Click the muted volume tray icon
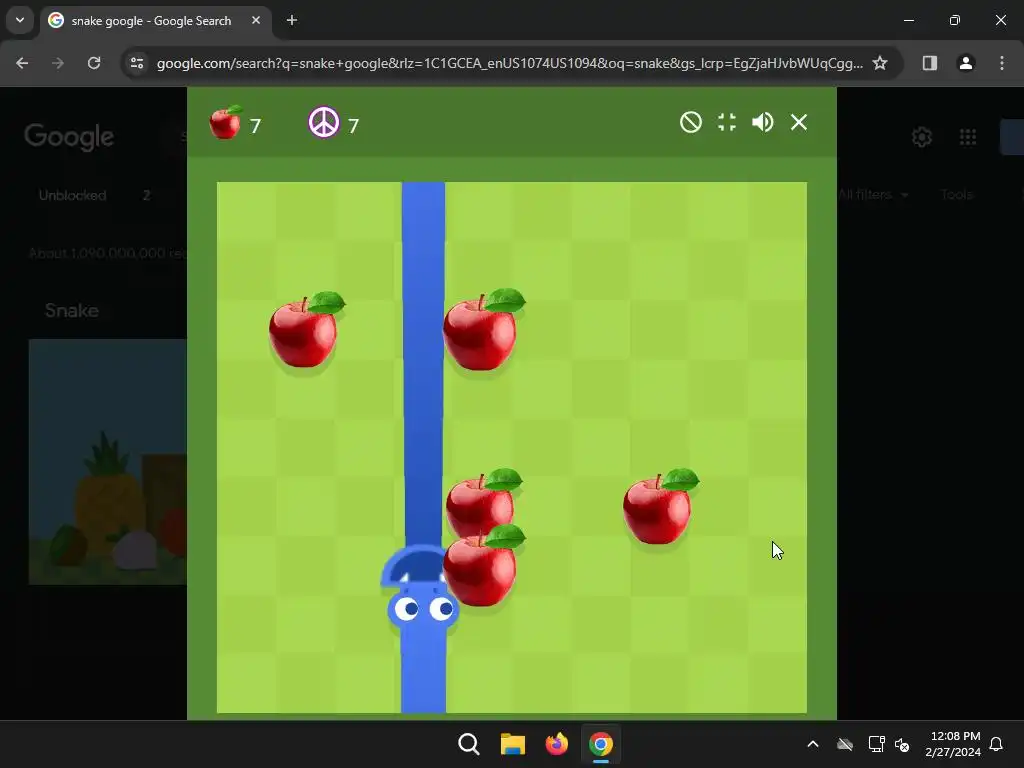 pyautogui.click(x=902, y=744)
